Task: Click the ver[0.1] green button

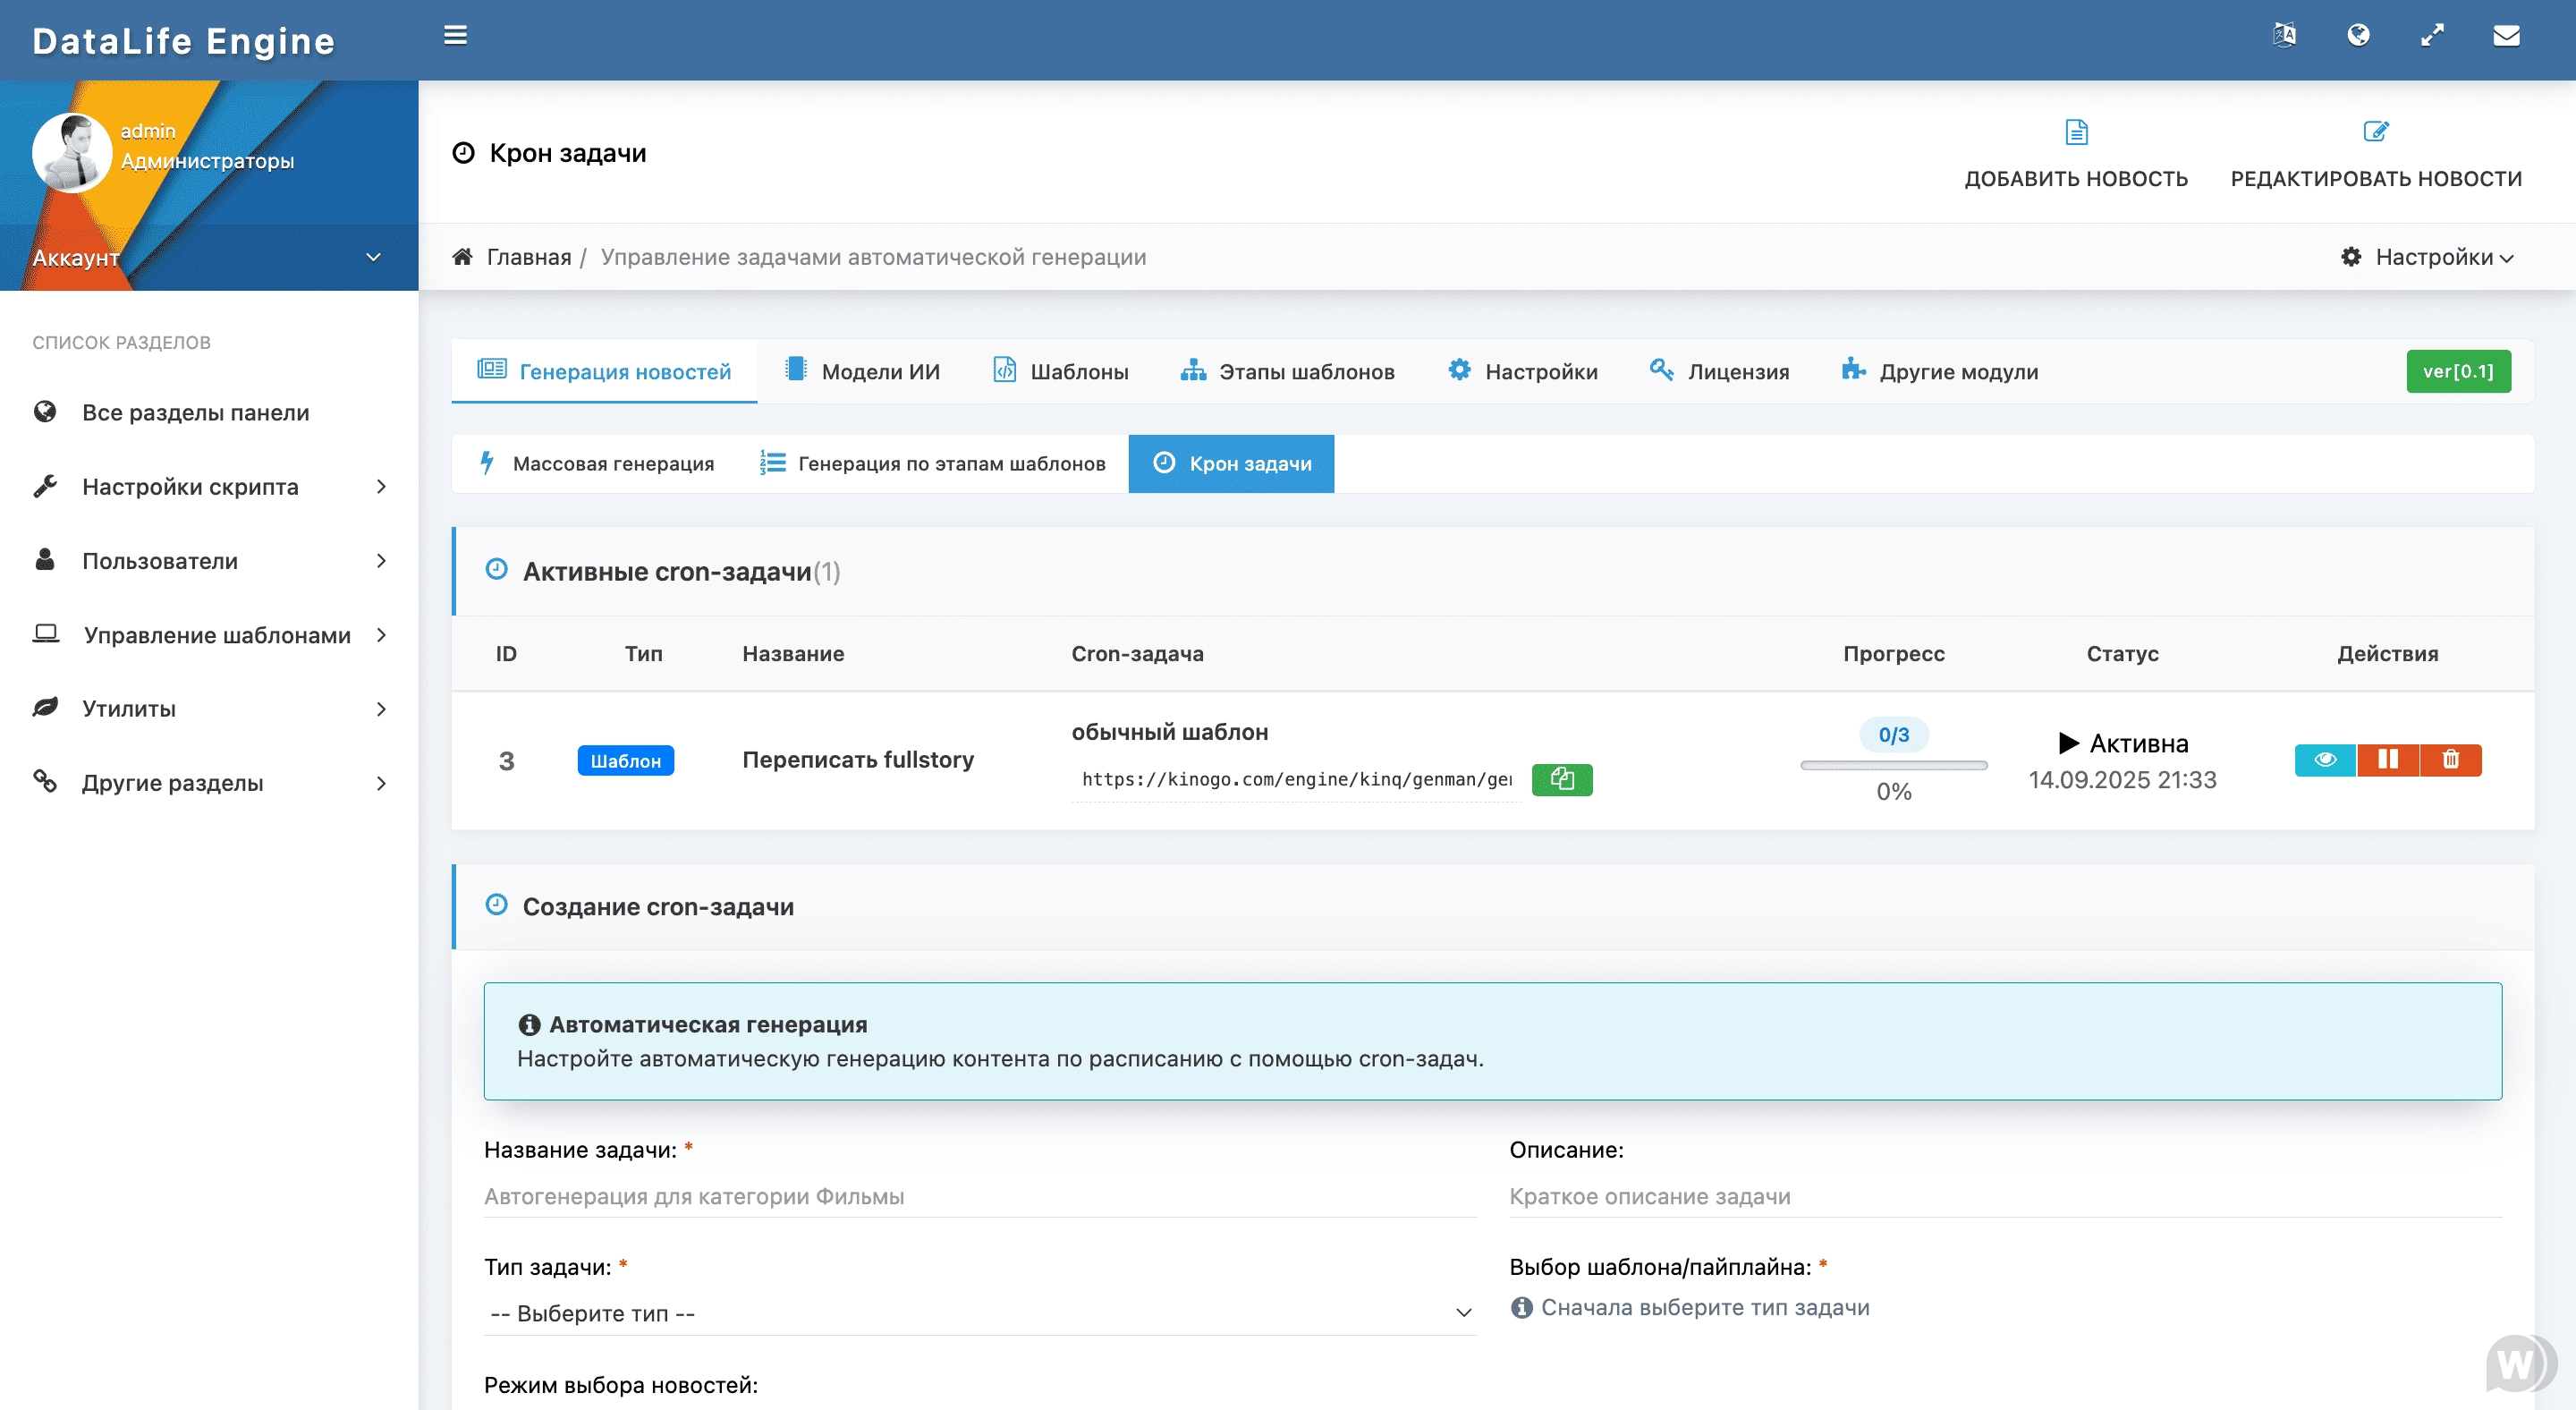Action: [2457, 371]
